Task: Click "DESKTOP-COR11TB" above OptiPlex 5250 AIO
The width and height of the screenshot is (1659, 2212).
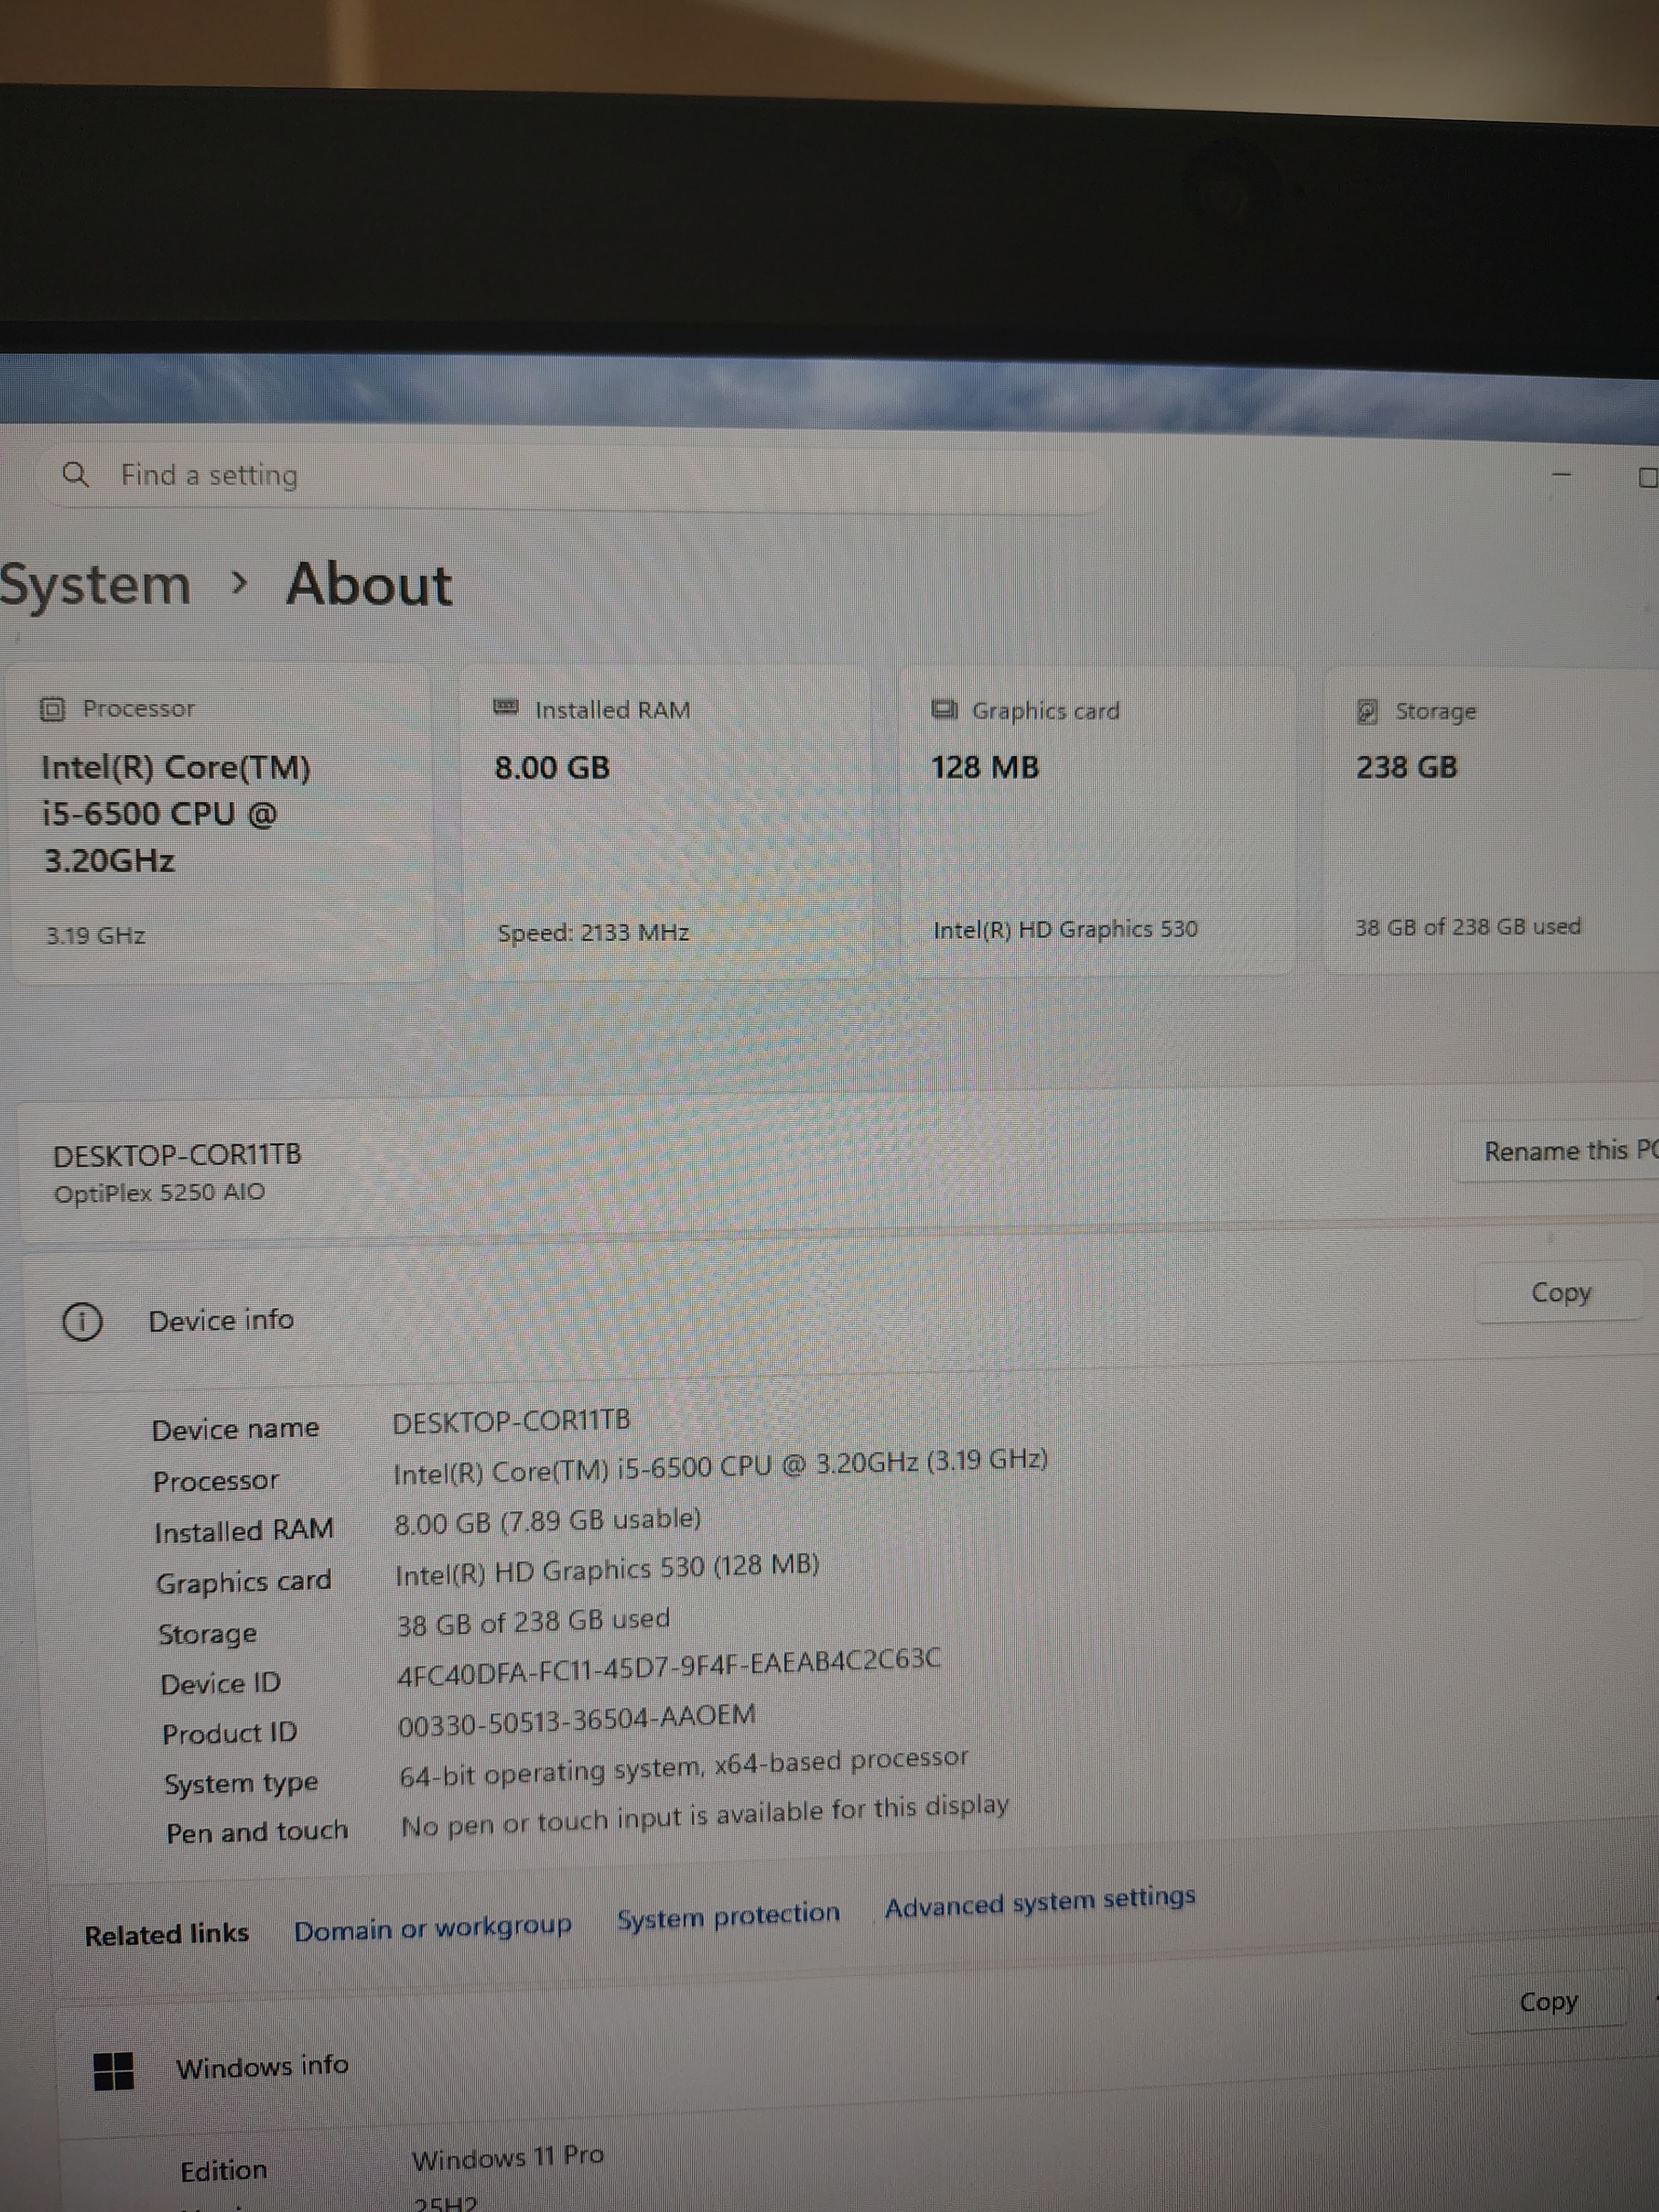Action: [177, 1156]
